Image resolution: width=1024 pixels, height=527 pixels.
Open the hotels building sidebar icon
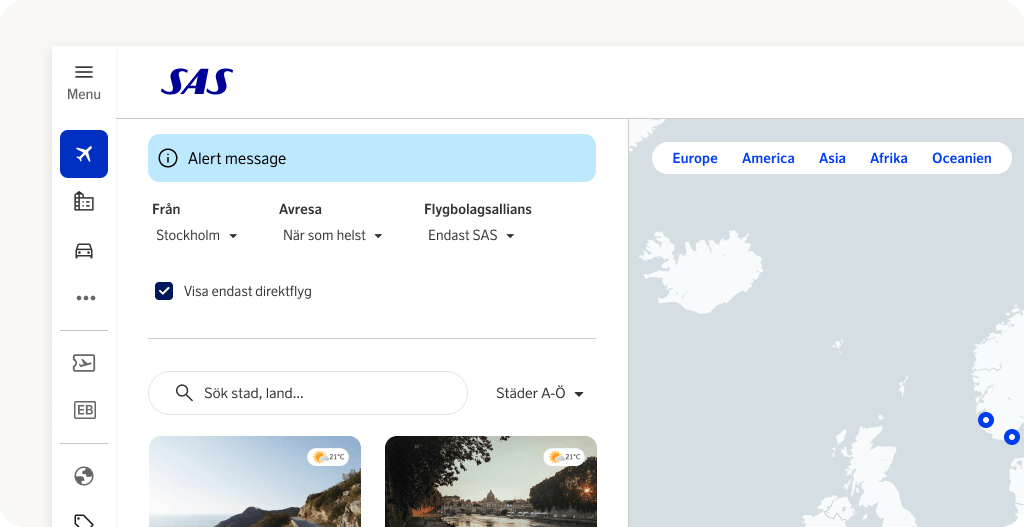[x=84, y=202]
